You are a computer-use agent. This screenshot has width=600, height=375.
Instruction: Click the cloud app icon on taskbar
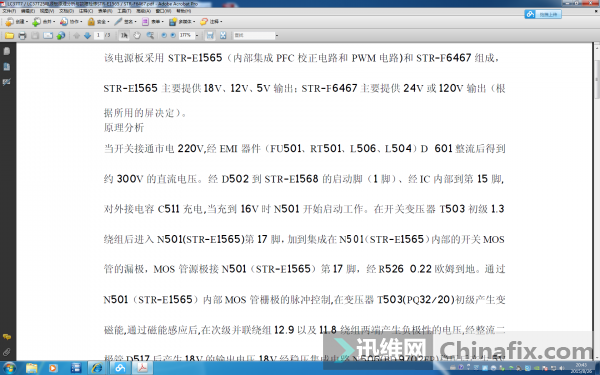(x=120, y=368)
